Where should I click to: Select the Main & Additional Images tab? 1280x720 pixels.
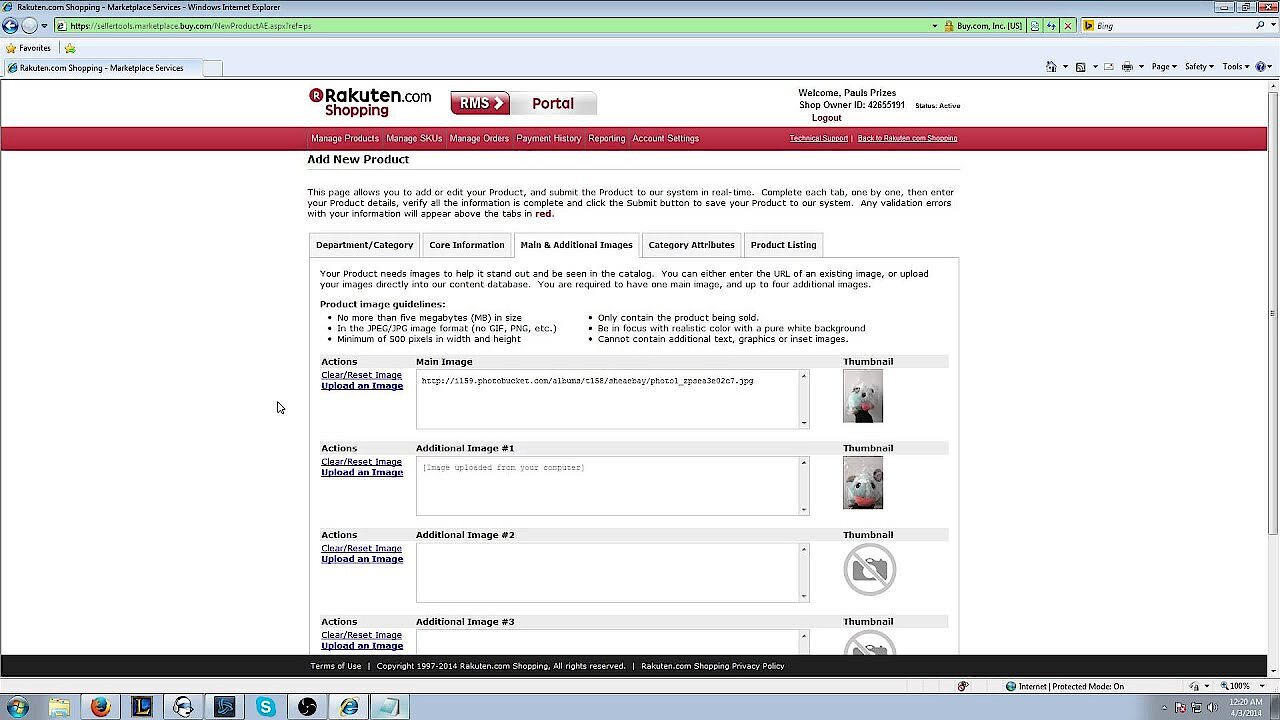click(576, 245)
